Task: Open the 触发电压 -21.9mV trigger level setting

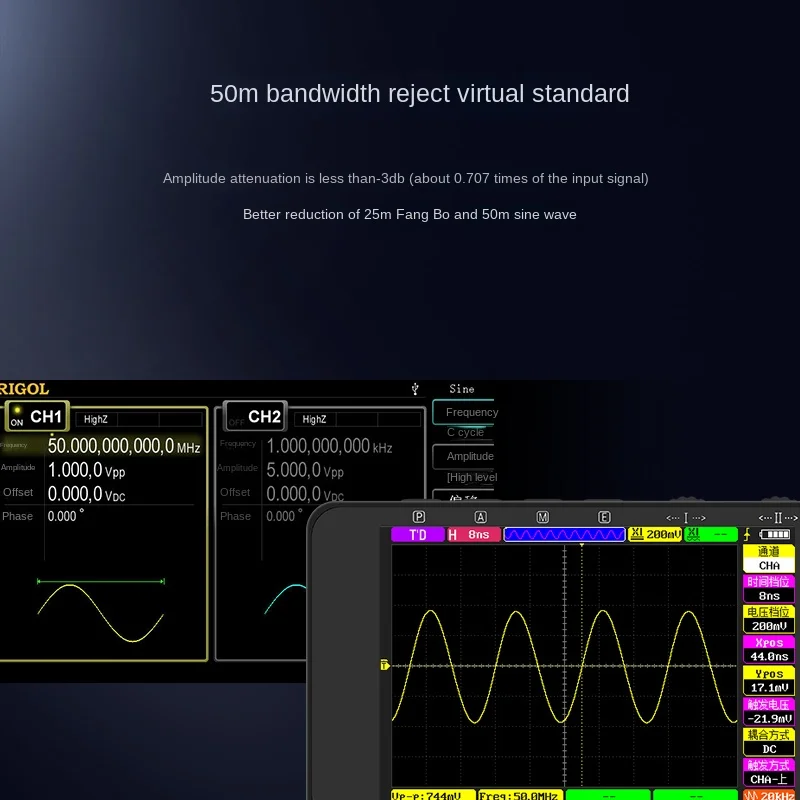Action: (x=768, y=712)
